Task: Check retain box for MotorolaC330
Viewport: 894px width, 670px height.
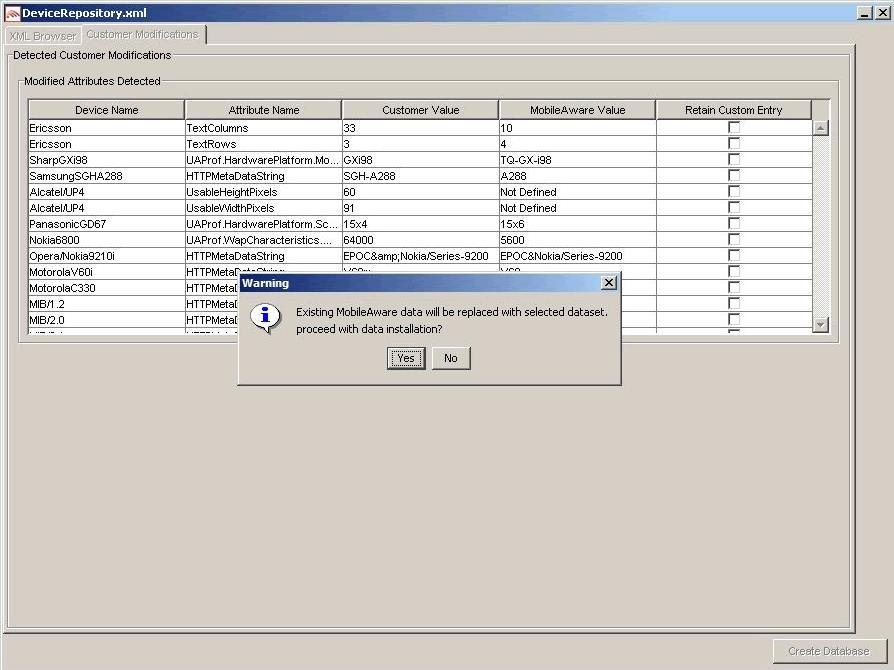Action: pyautogui.click(x=734, y=287)
